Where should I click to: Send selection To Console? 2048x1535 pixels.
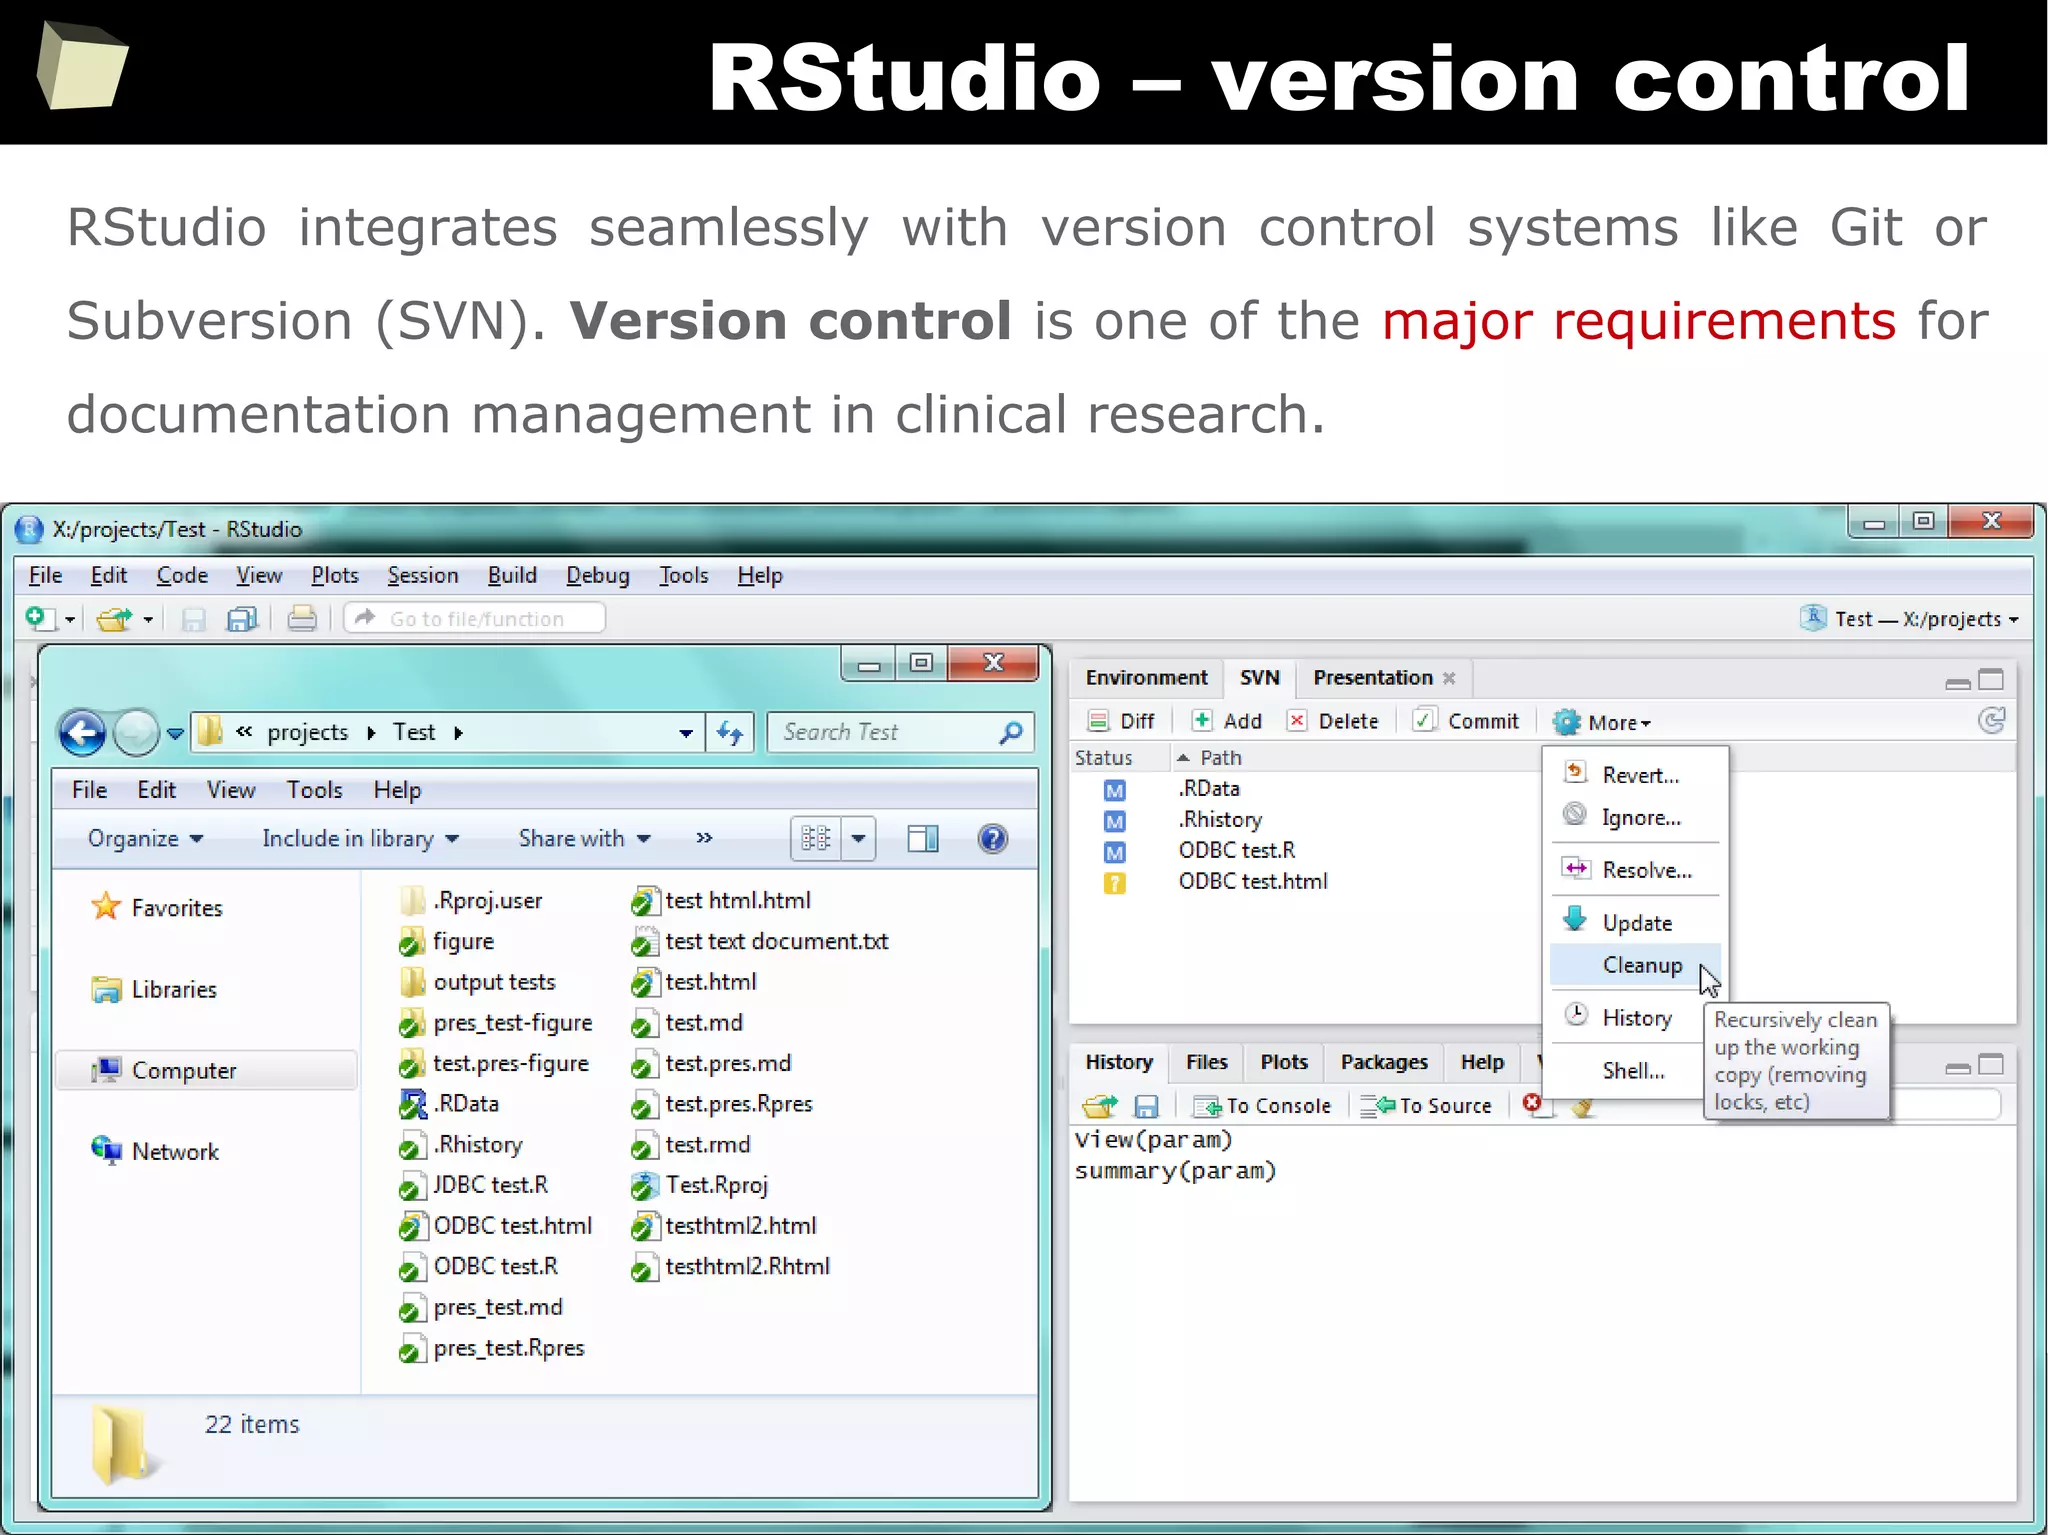click(x=1263, y=1106)
